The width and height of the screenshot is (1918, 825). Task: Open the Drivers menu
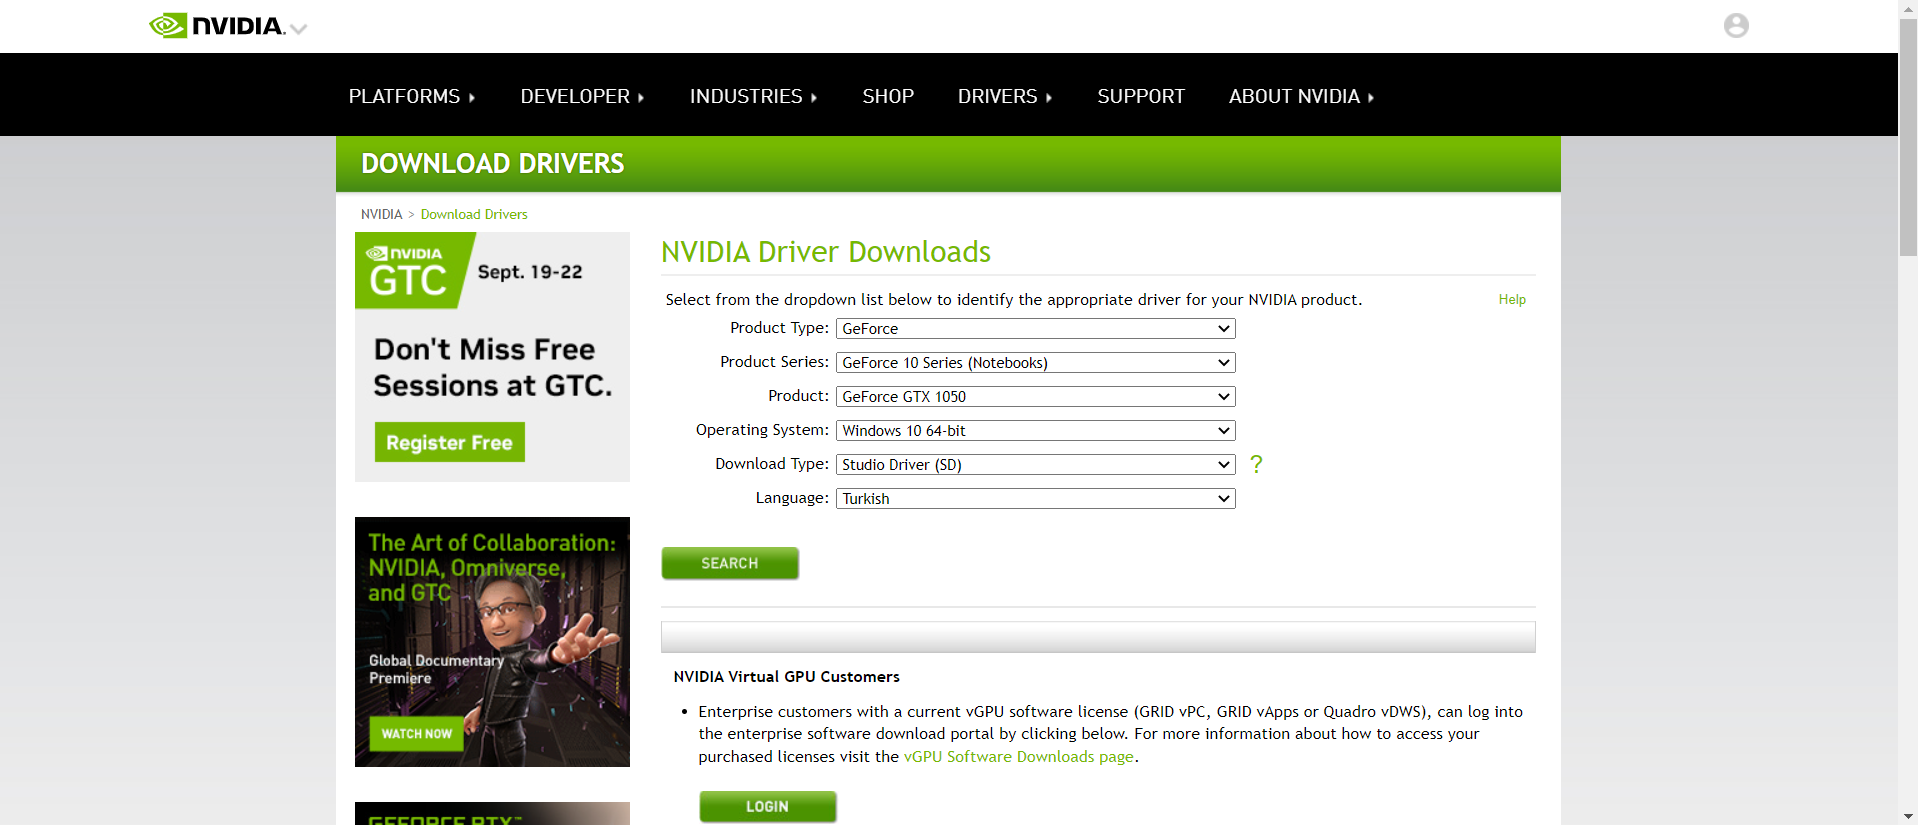pyautogui.click(x=1005, y=96)
